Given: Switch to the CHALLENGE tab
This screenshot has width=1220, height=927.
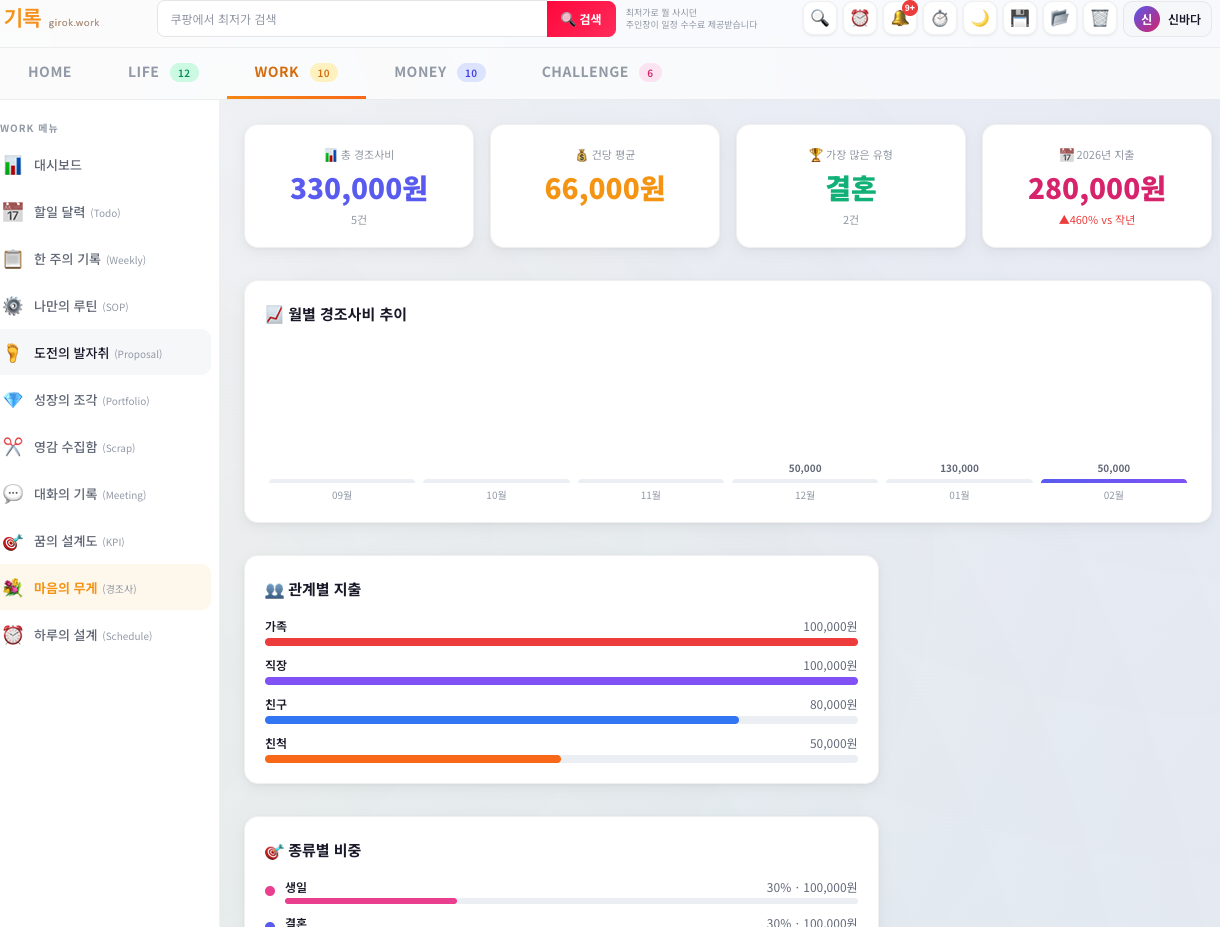Looking at the screenshot, I should [x=586, y=71].
